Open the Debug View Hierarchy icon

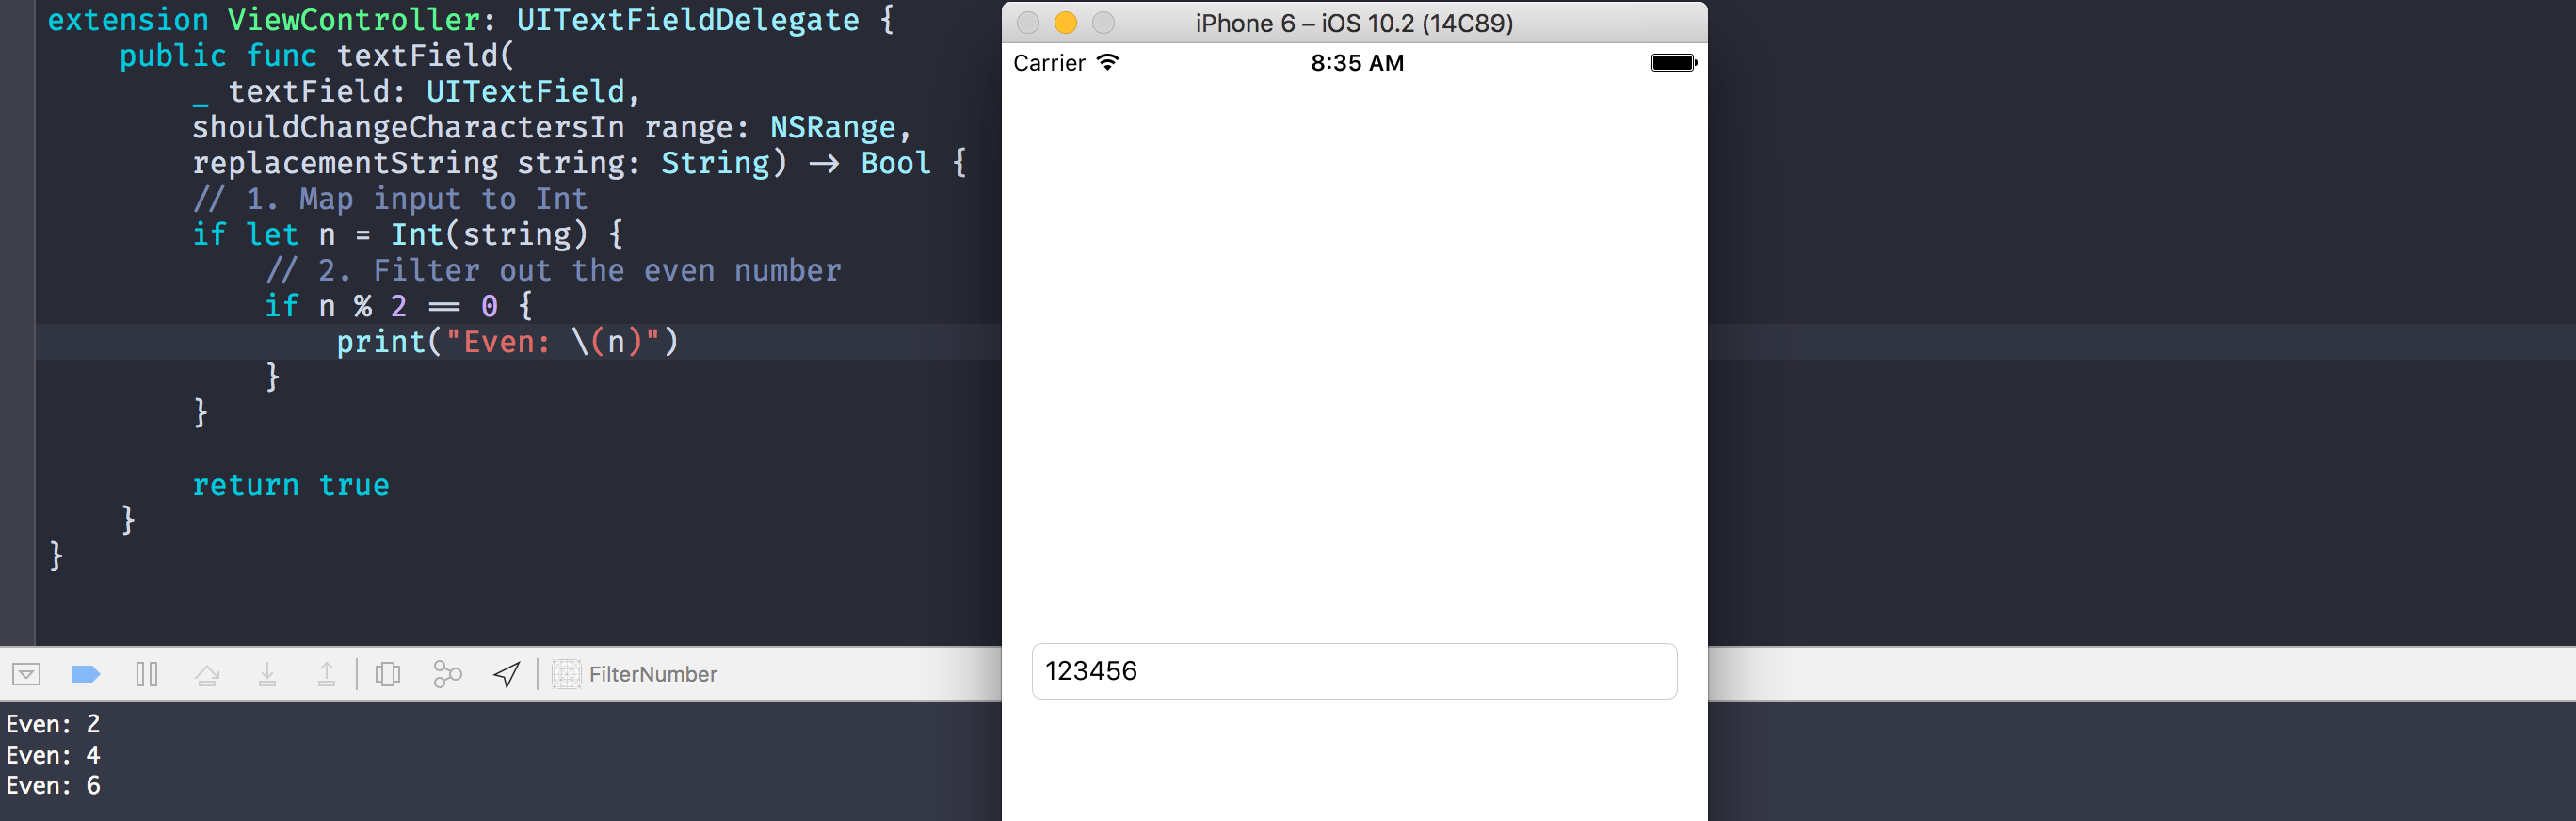388,675
